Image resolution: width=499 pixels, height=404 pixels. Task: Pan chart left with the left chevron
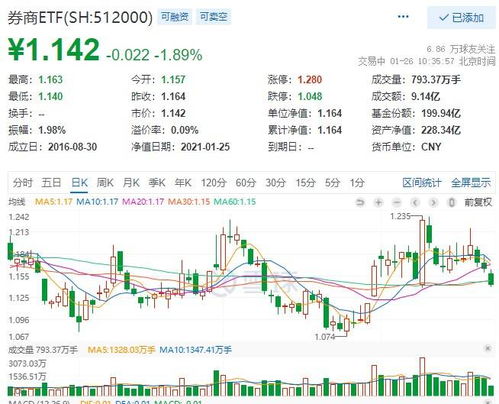(x=415, y=202)
